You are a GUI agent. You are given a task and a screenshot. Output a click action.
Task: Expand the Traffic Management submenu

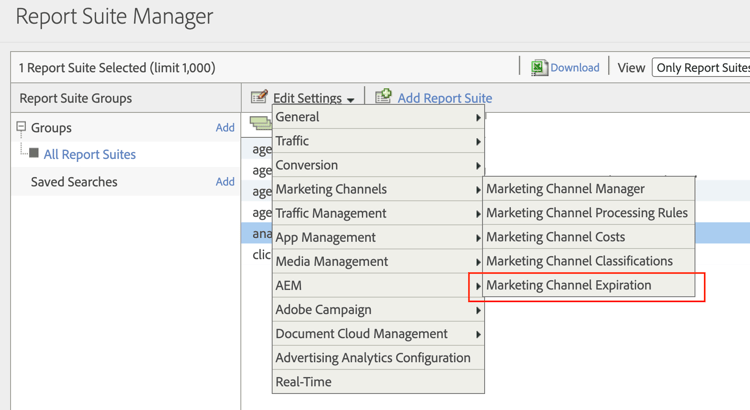coord(377,213)
